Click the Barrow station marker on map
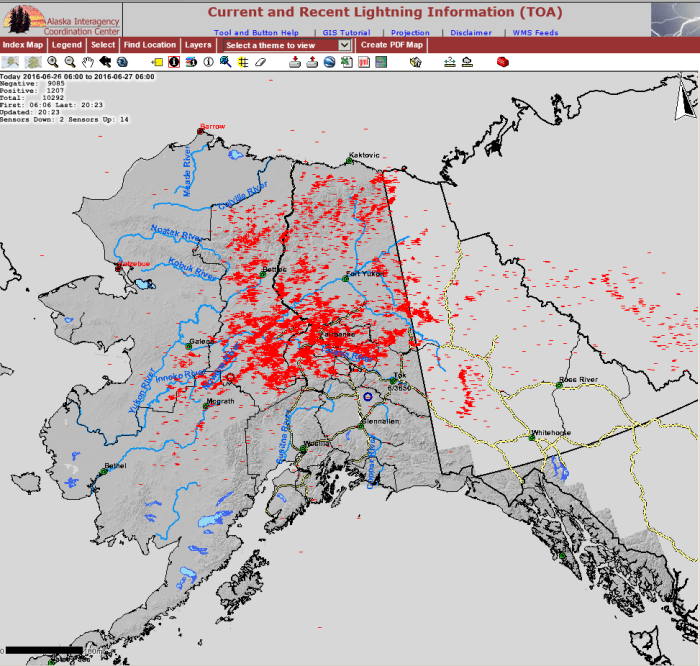This screenshot has height=666, width=700. [200, 131]
